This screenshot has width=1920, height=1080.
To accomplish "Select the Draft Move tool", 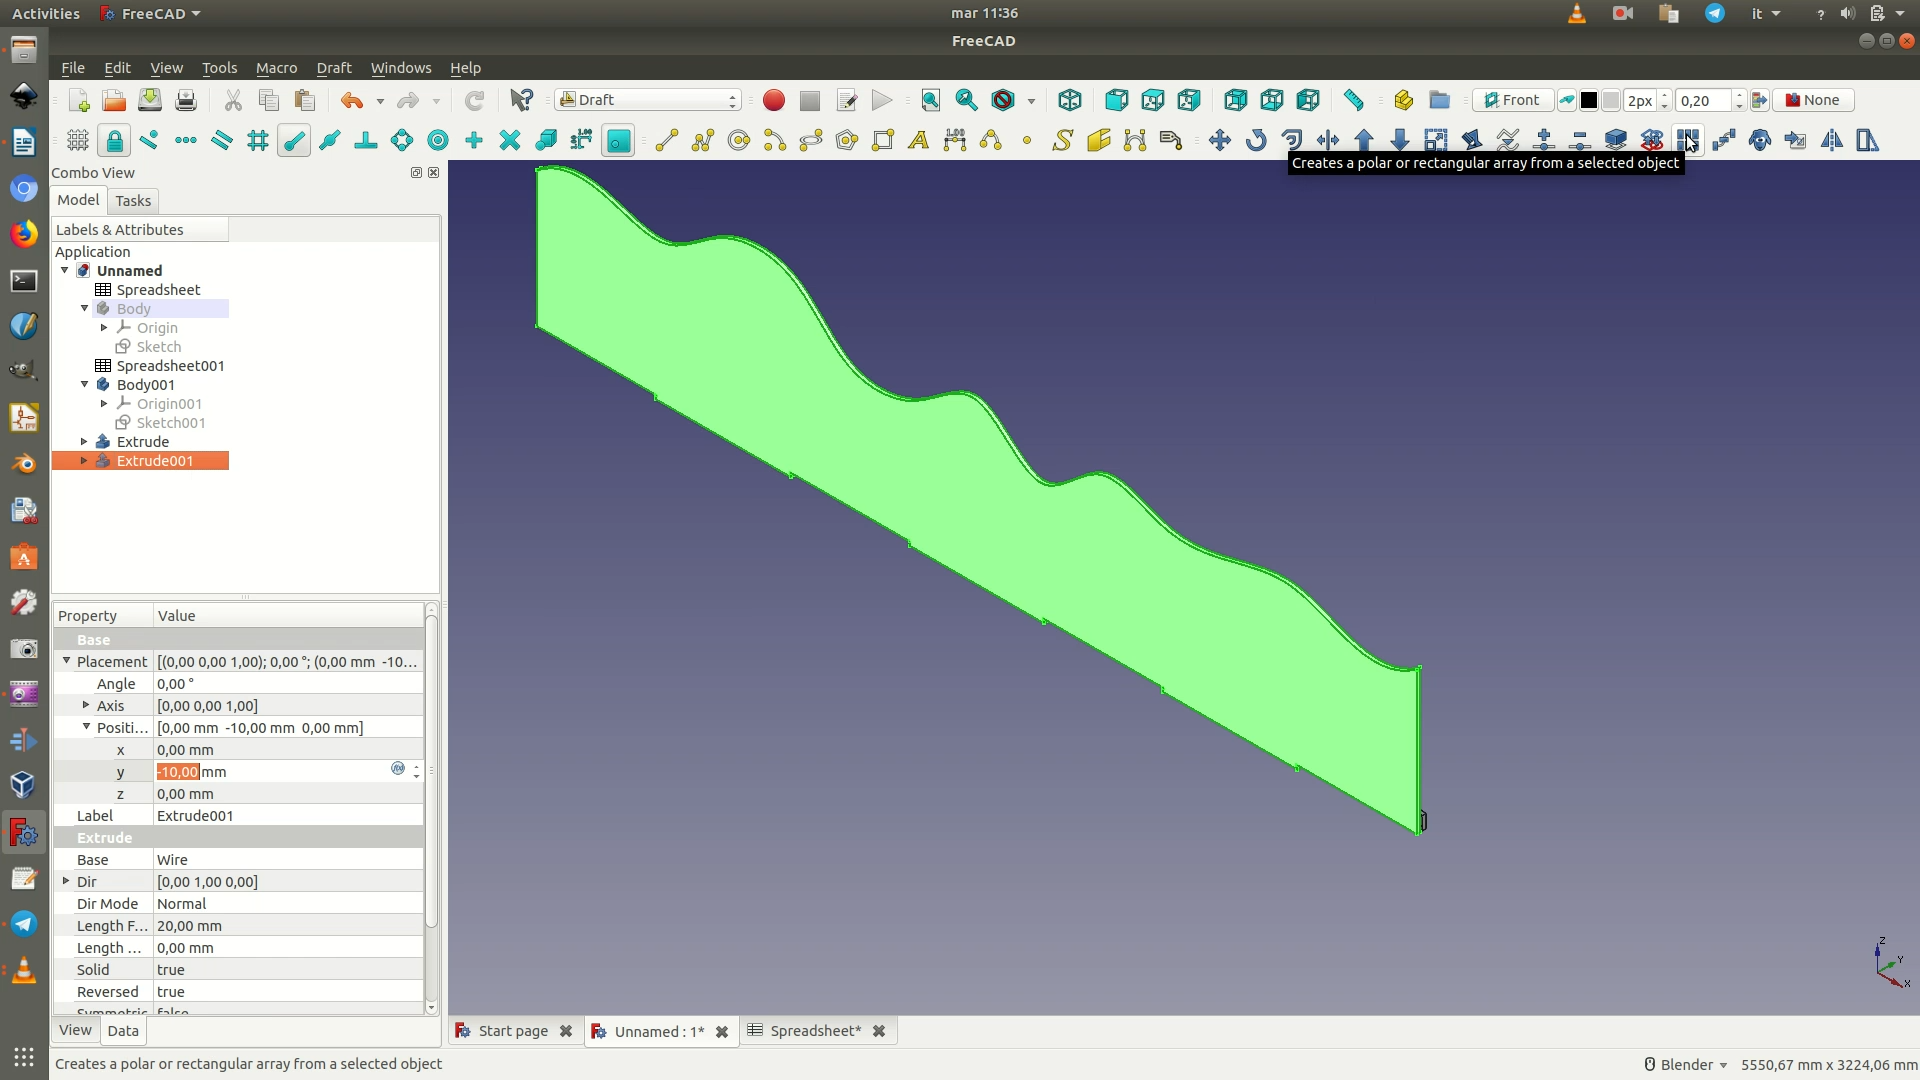I will 1220,140.
